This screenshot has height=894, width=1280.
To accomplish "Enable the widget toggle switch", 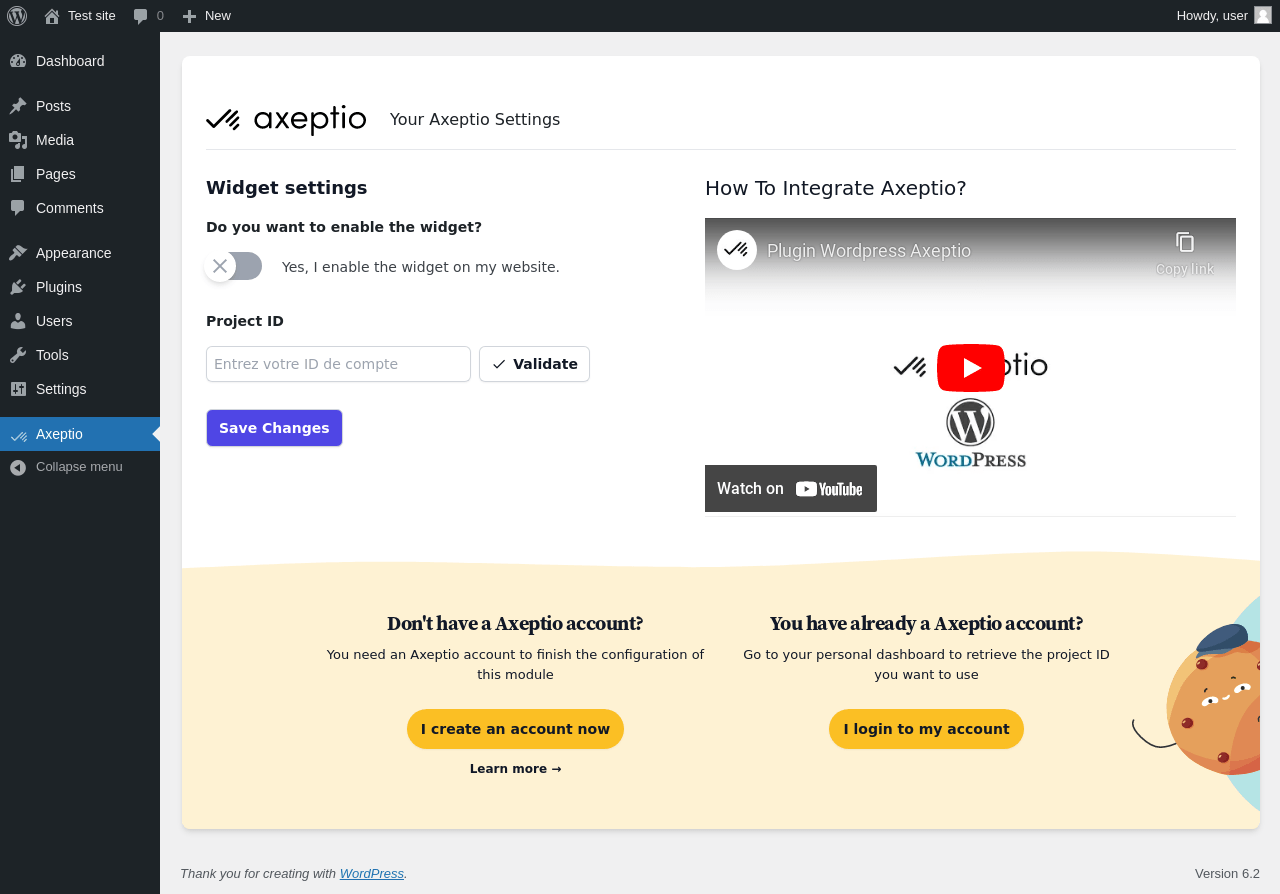I will tap(234, 266).
